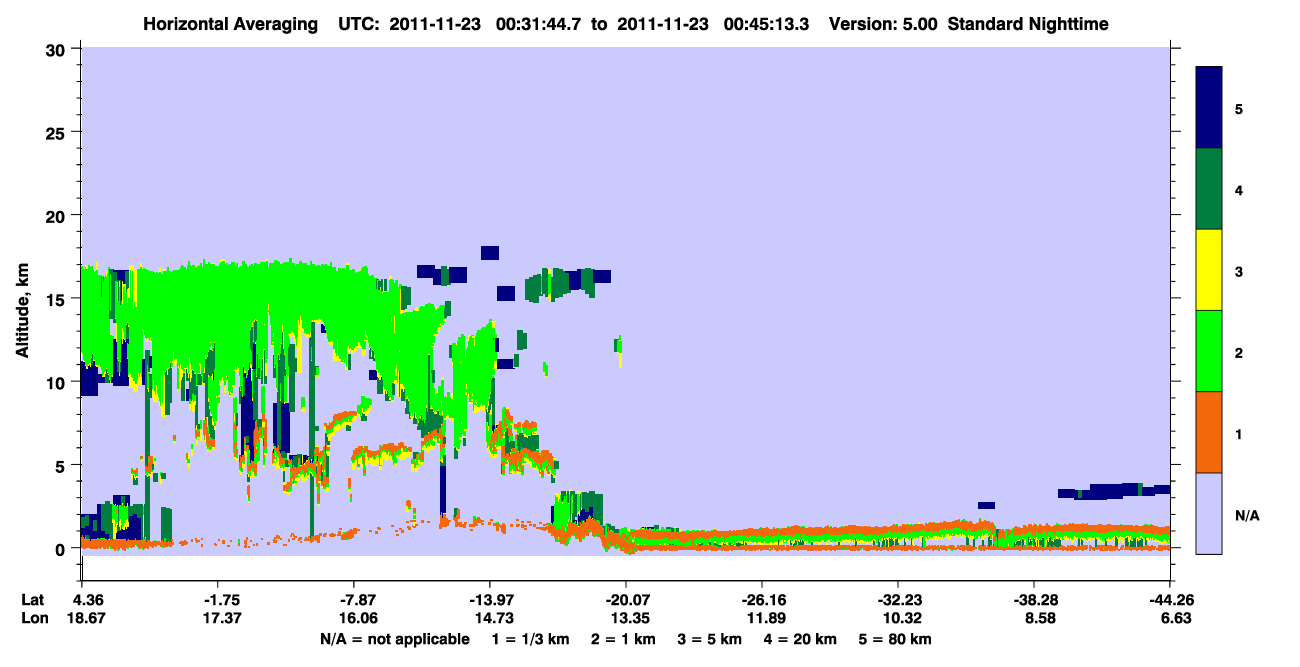1300x667 pixels.
Task: Click the altitude tick label 25
Action: pos(57,132)
